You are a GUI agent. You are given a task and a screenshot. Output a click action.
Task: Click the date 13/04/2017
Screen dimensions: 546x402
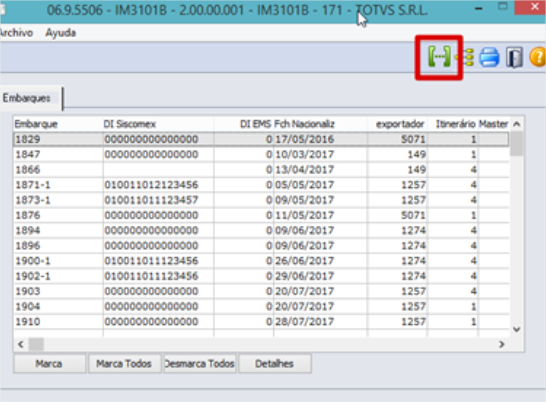[x=305, y=170]
